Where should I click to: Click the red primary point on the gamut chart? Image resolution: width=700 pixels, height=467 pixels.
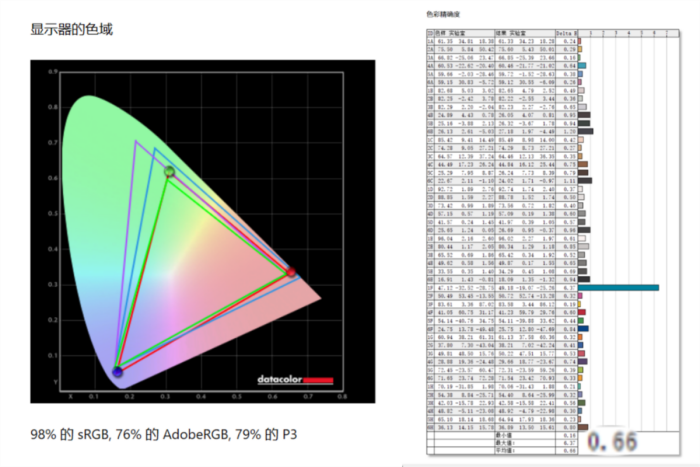(x=291, y=271)
